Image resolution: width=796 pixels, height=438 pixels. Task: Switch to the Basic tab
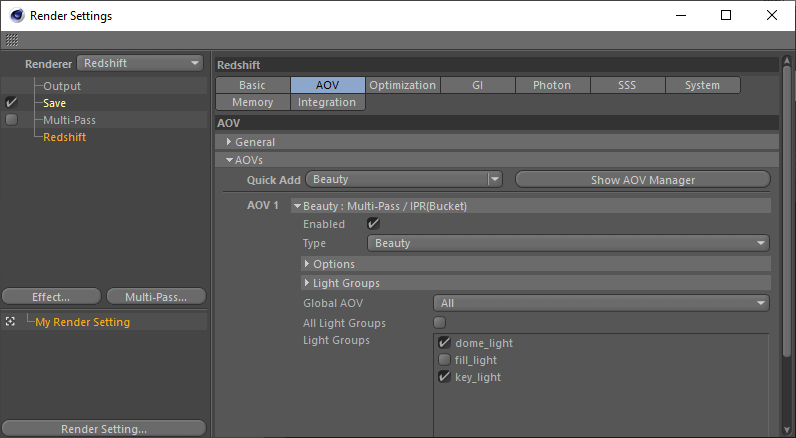click(x=253, y=85)
